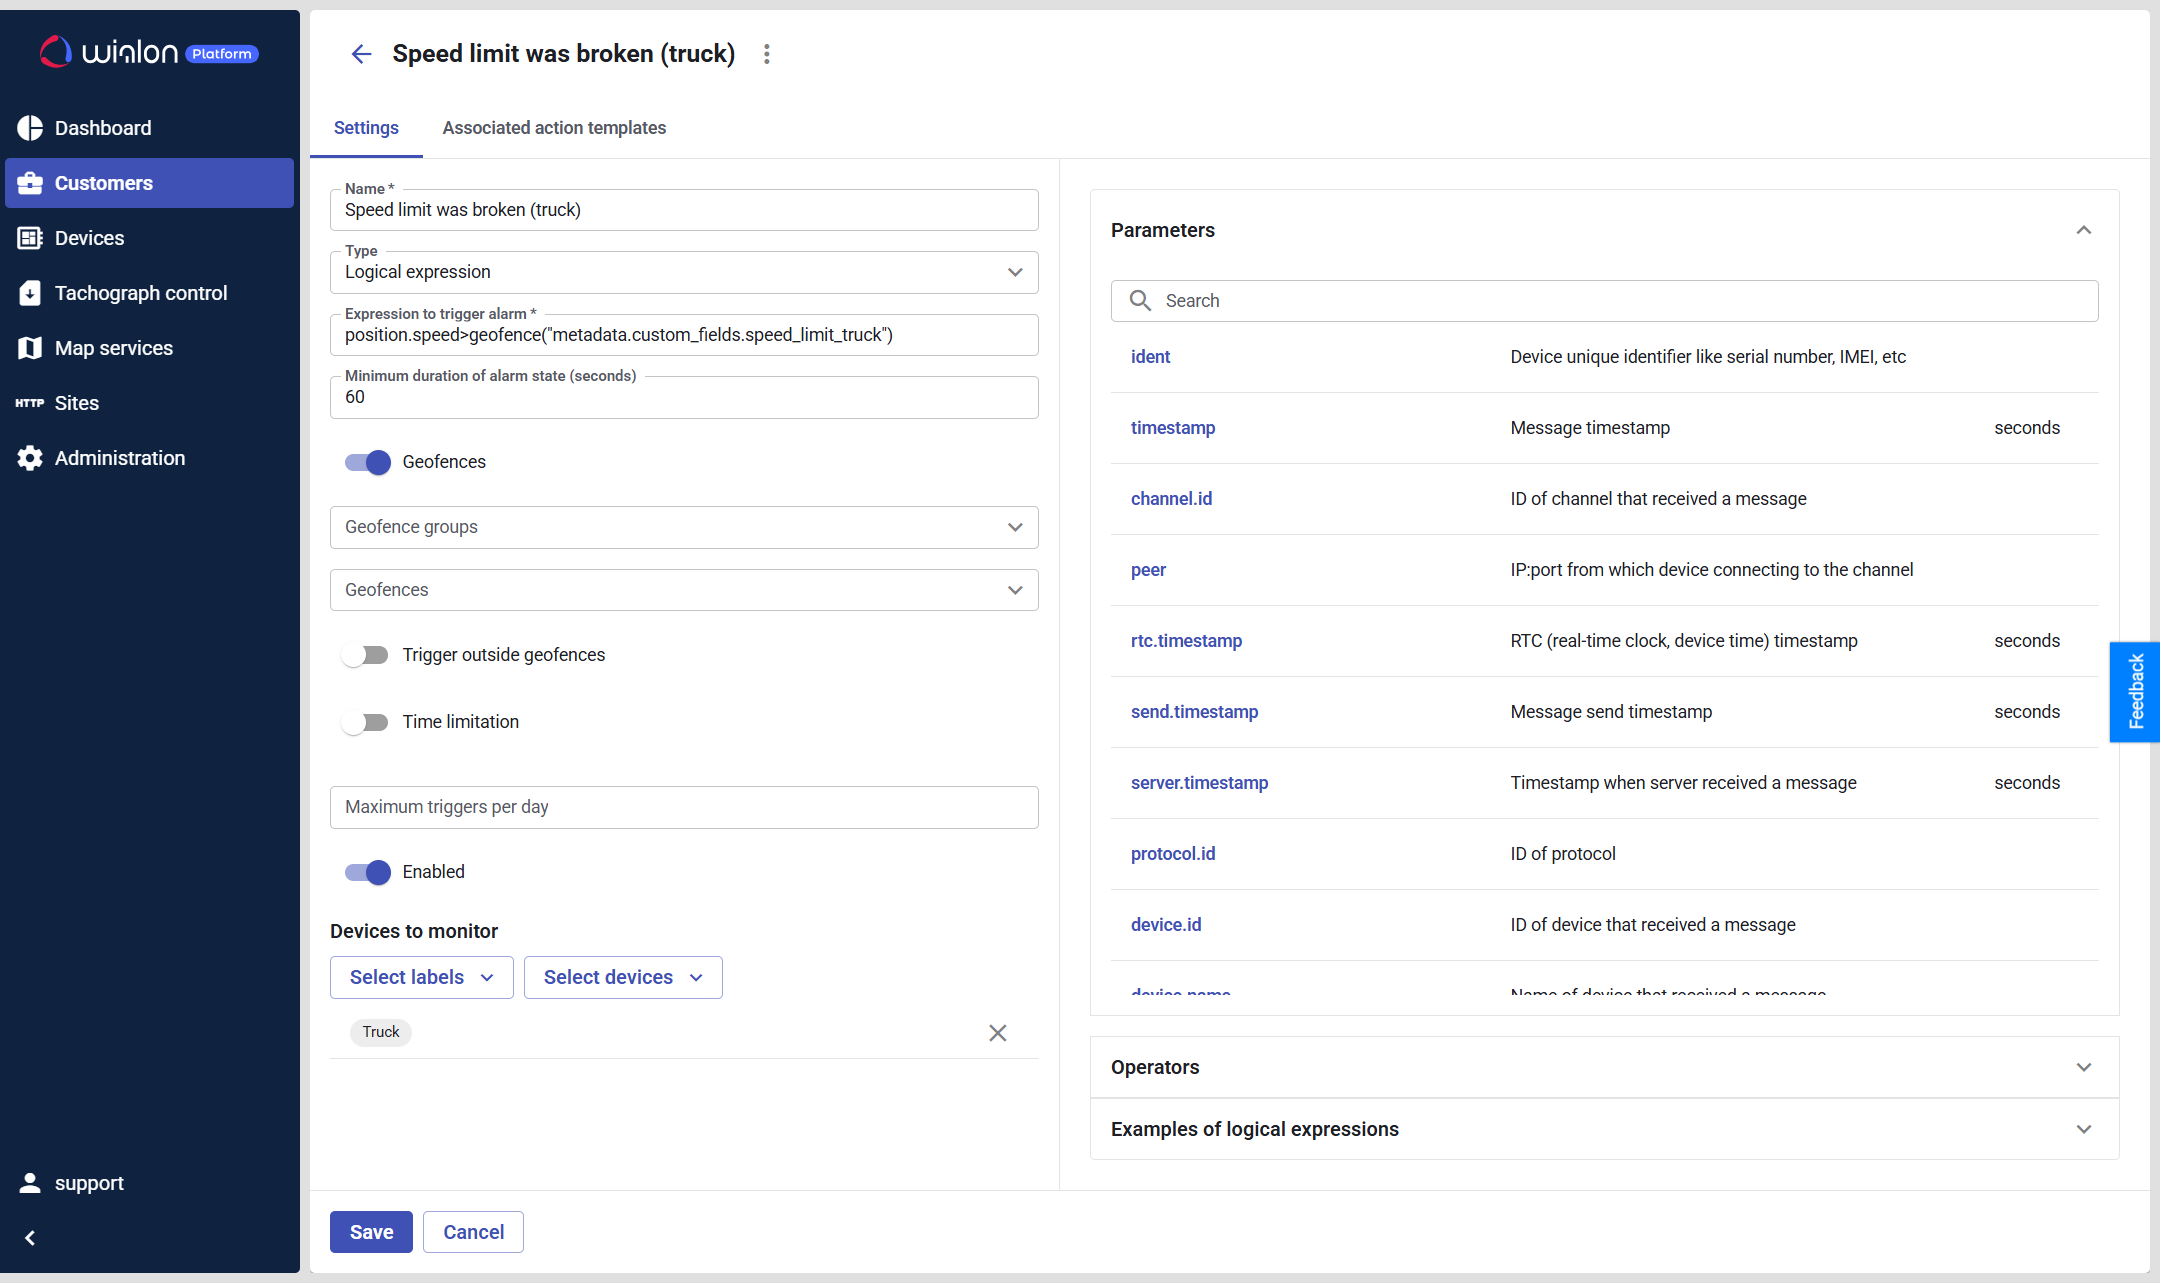
Task: Click the Map services map icon
Action: click(x=30, y=348)
